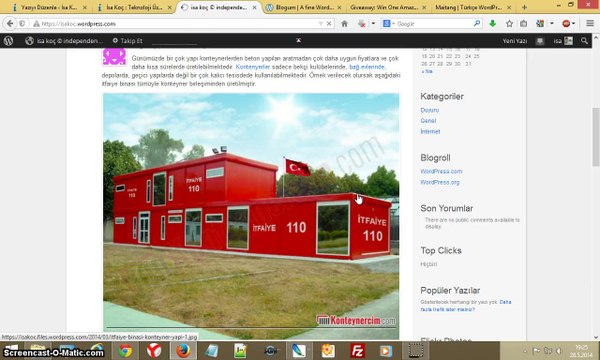Click the Adblock red stop icon
600x360 pixels.
point(566,24)
